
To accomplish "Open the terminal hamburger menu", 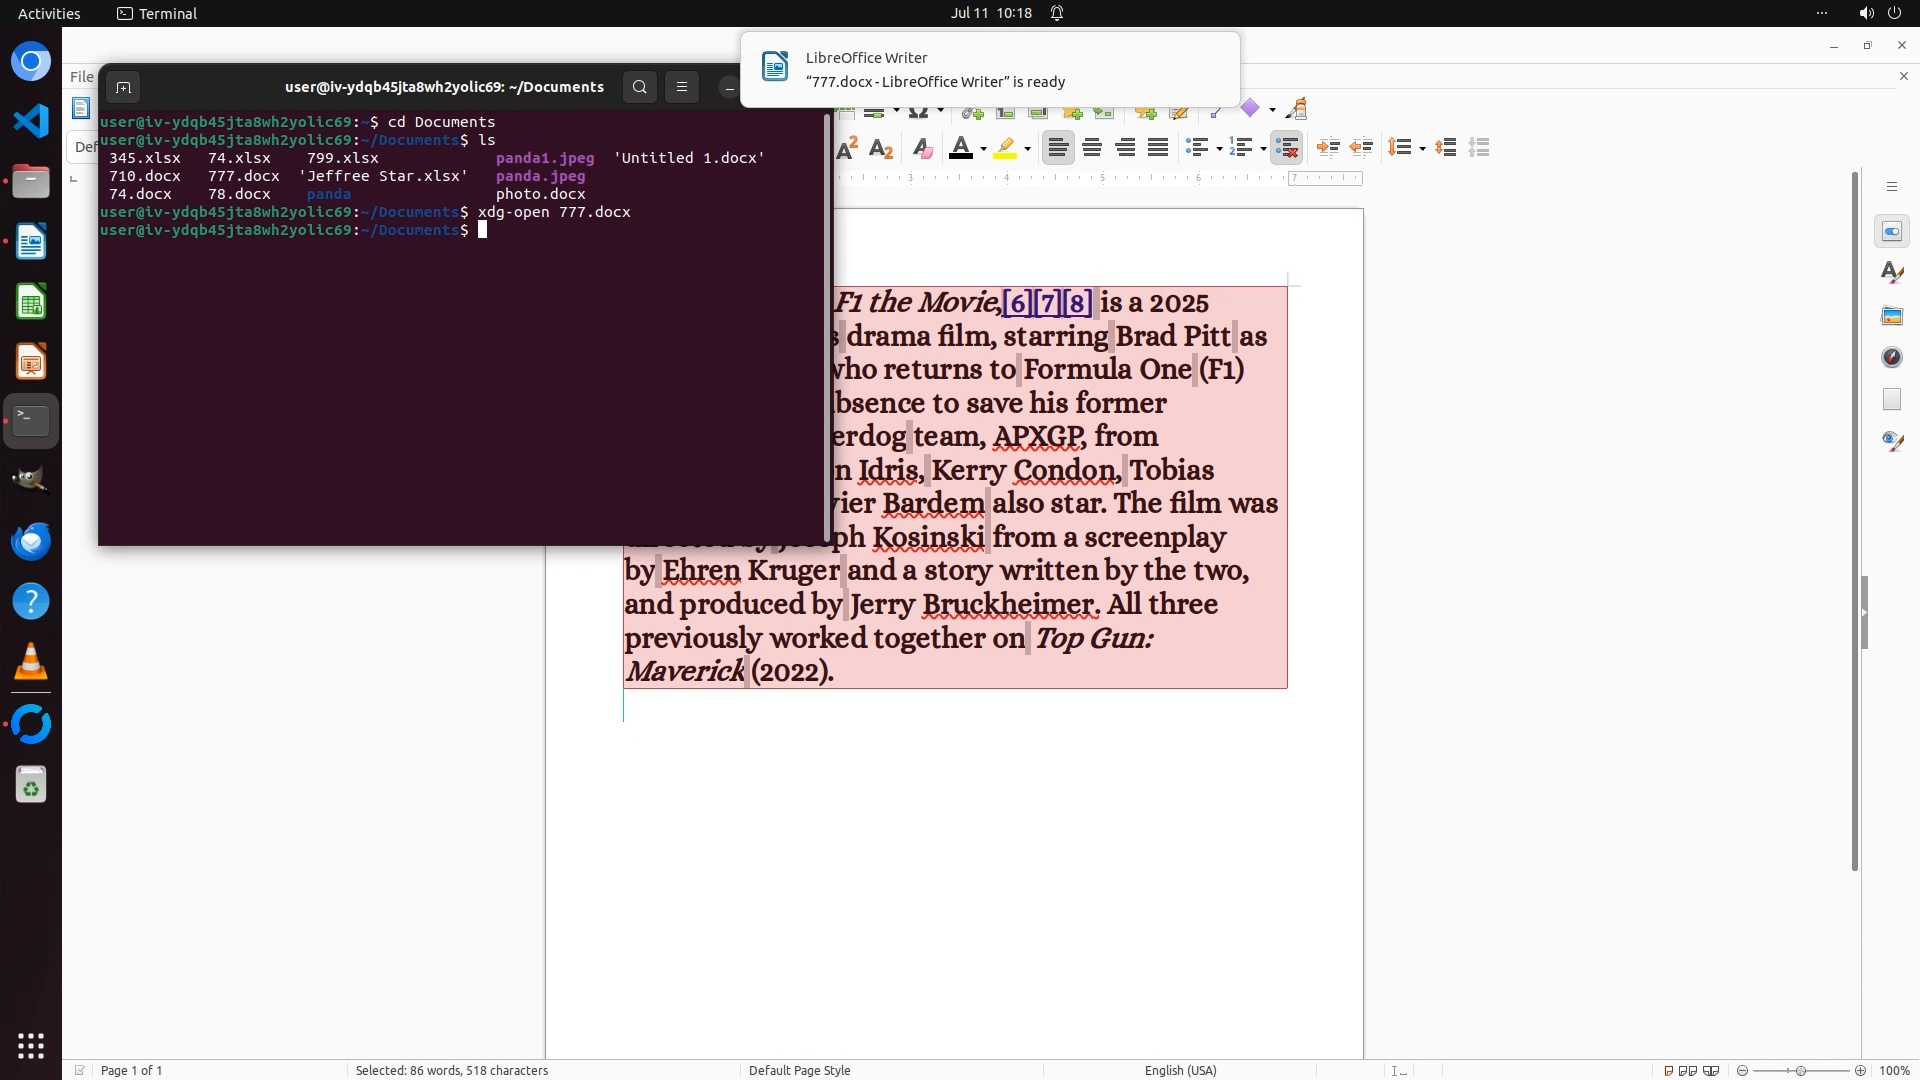I will [682, 87].
